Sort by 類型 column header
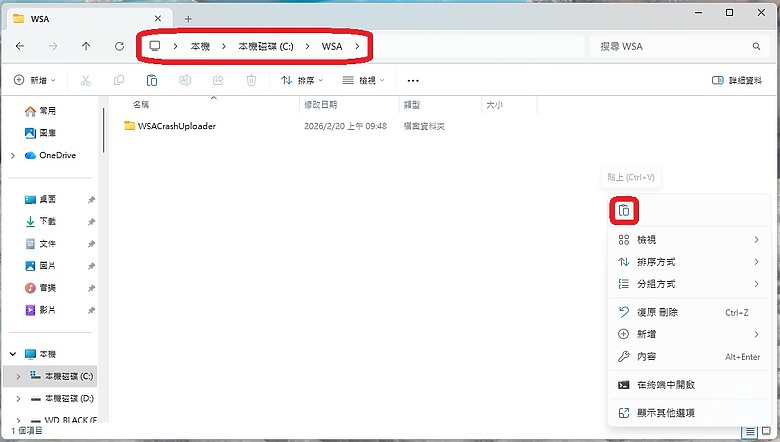The width and height of the screenshot is (780, 442). [412, 104]
